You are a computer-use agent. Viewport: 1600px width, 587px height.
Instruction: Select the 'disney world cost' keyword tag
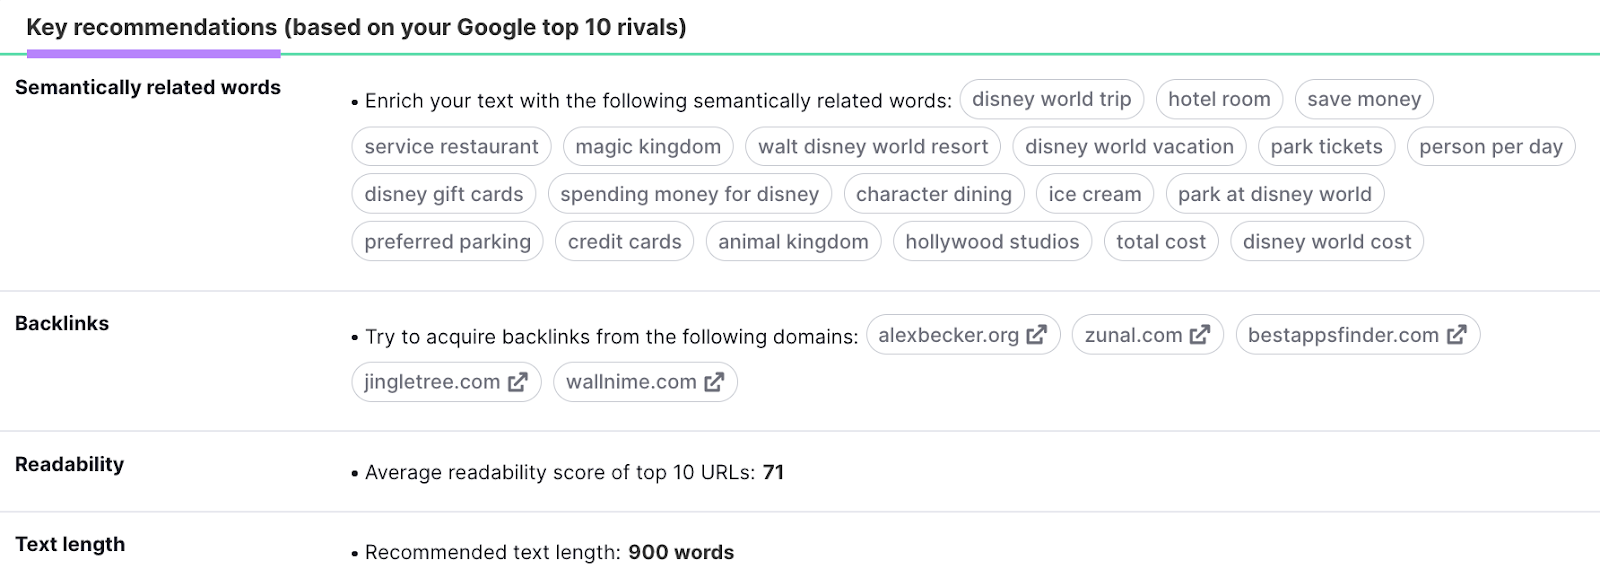pyautogui.click(x=1326, y=241)
